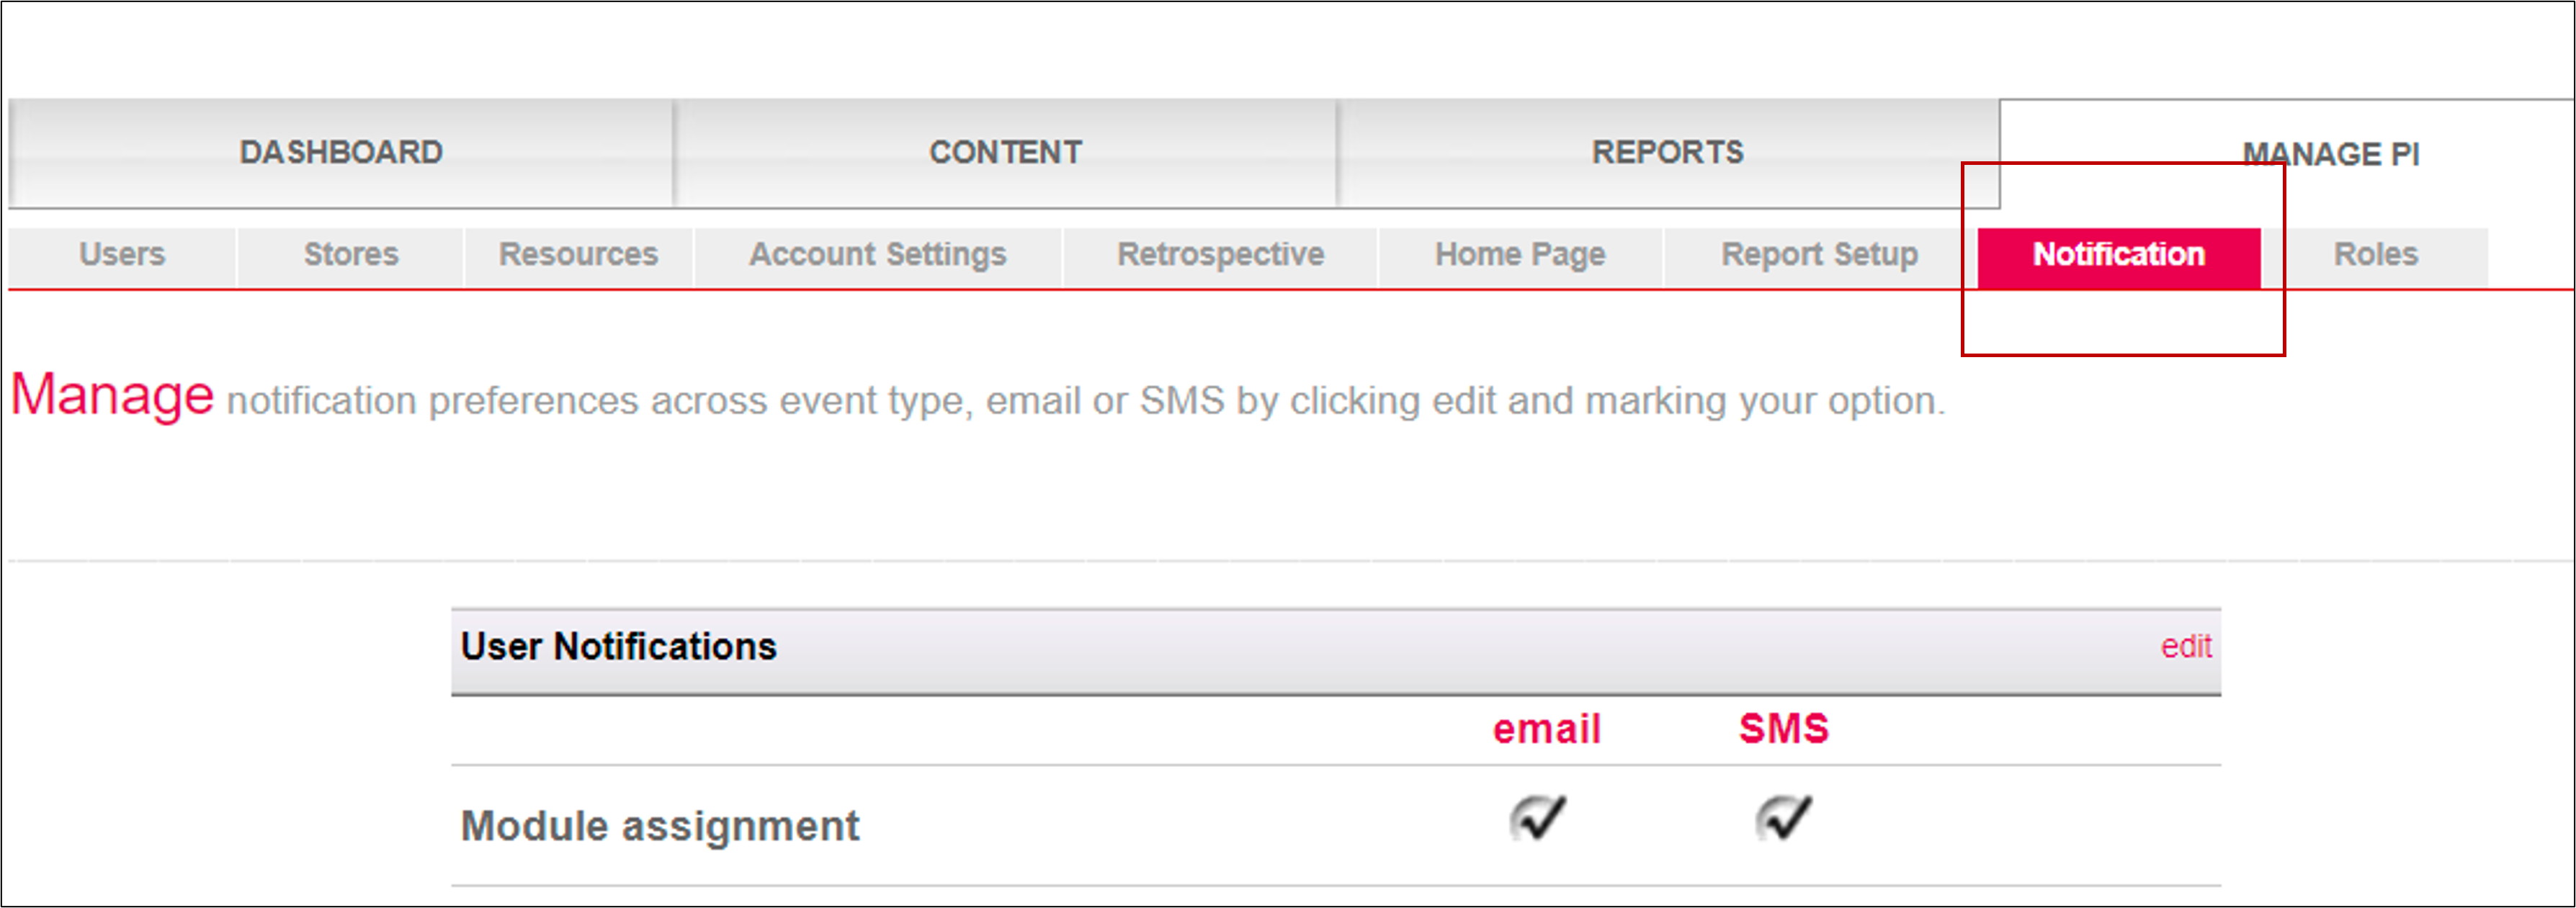Image resolution: width=2576 pixels, height=908 pixels.
Task: Click the SMS column header
Action: click(1783, 729)
